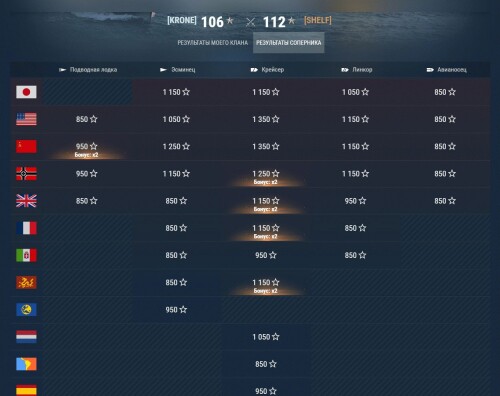Select the USSR red flag icon

click(x=26, y=146)
